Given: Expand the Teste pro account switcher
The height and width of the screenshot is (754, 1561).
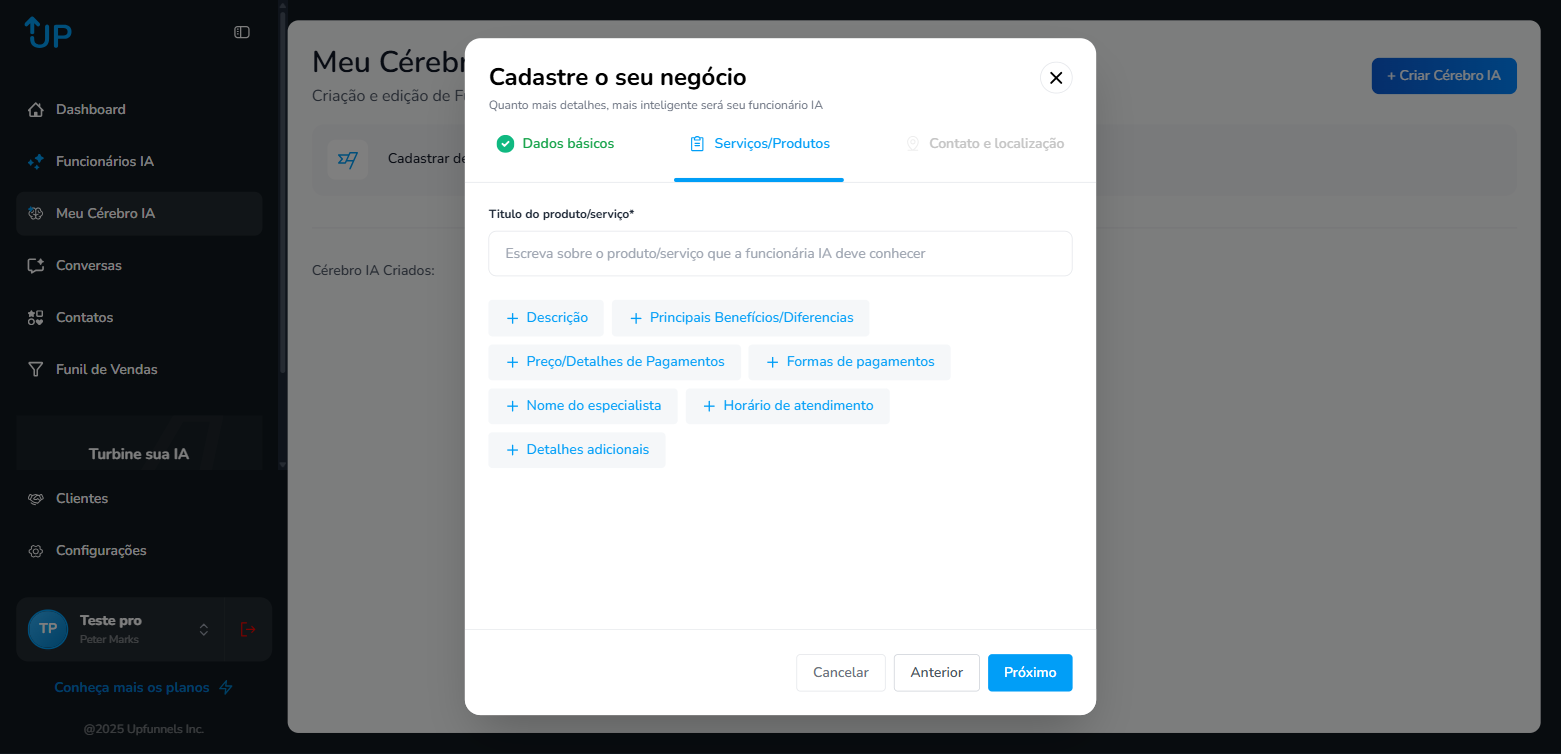Looking at the screenshot, I should [204, 629].
